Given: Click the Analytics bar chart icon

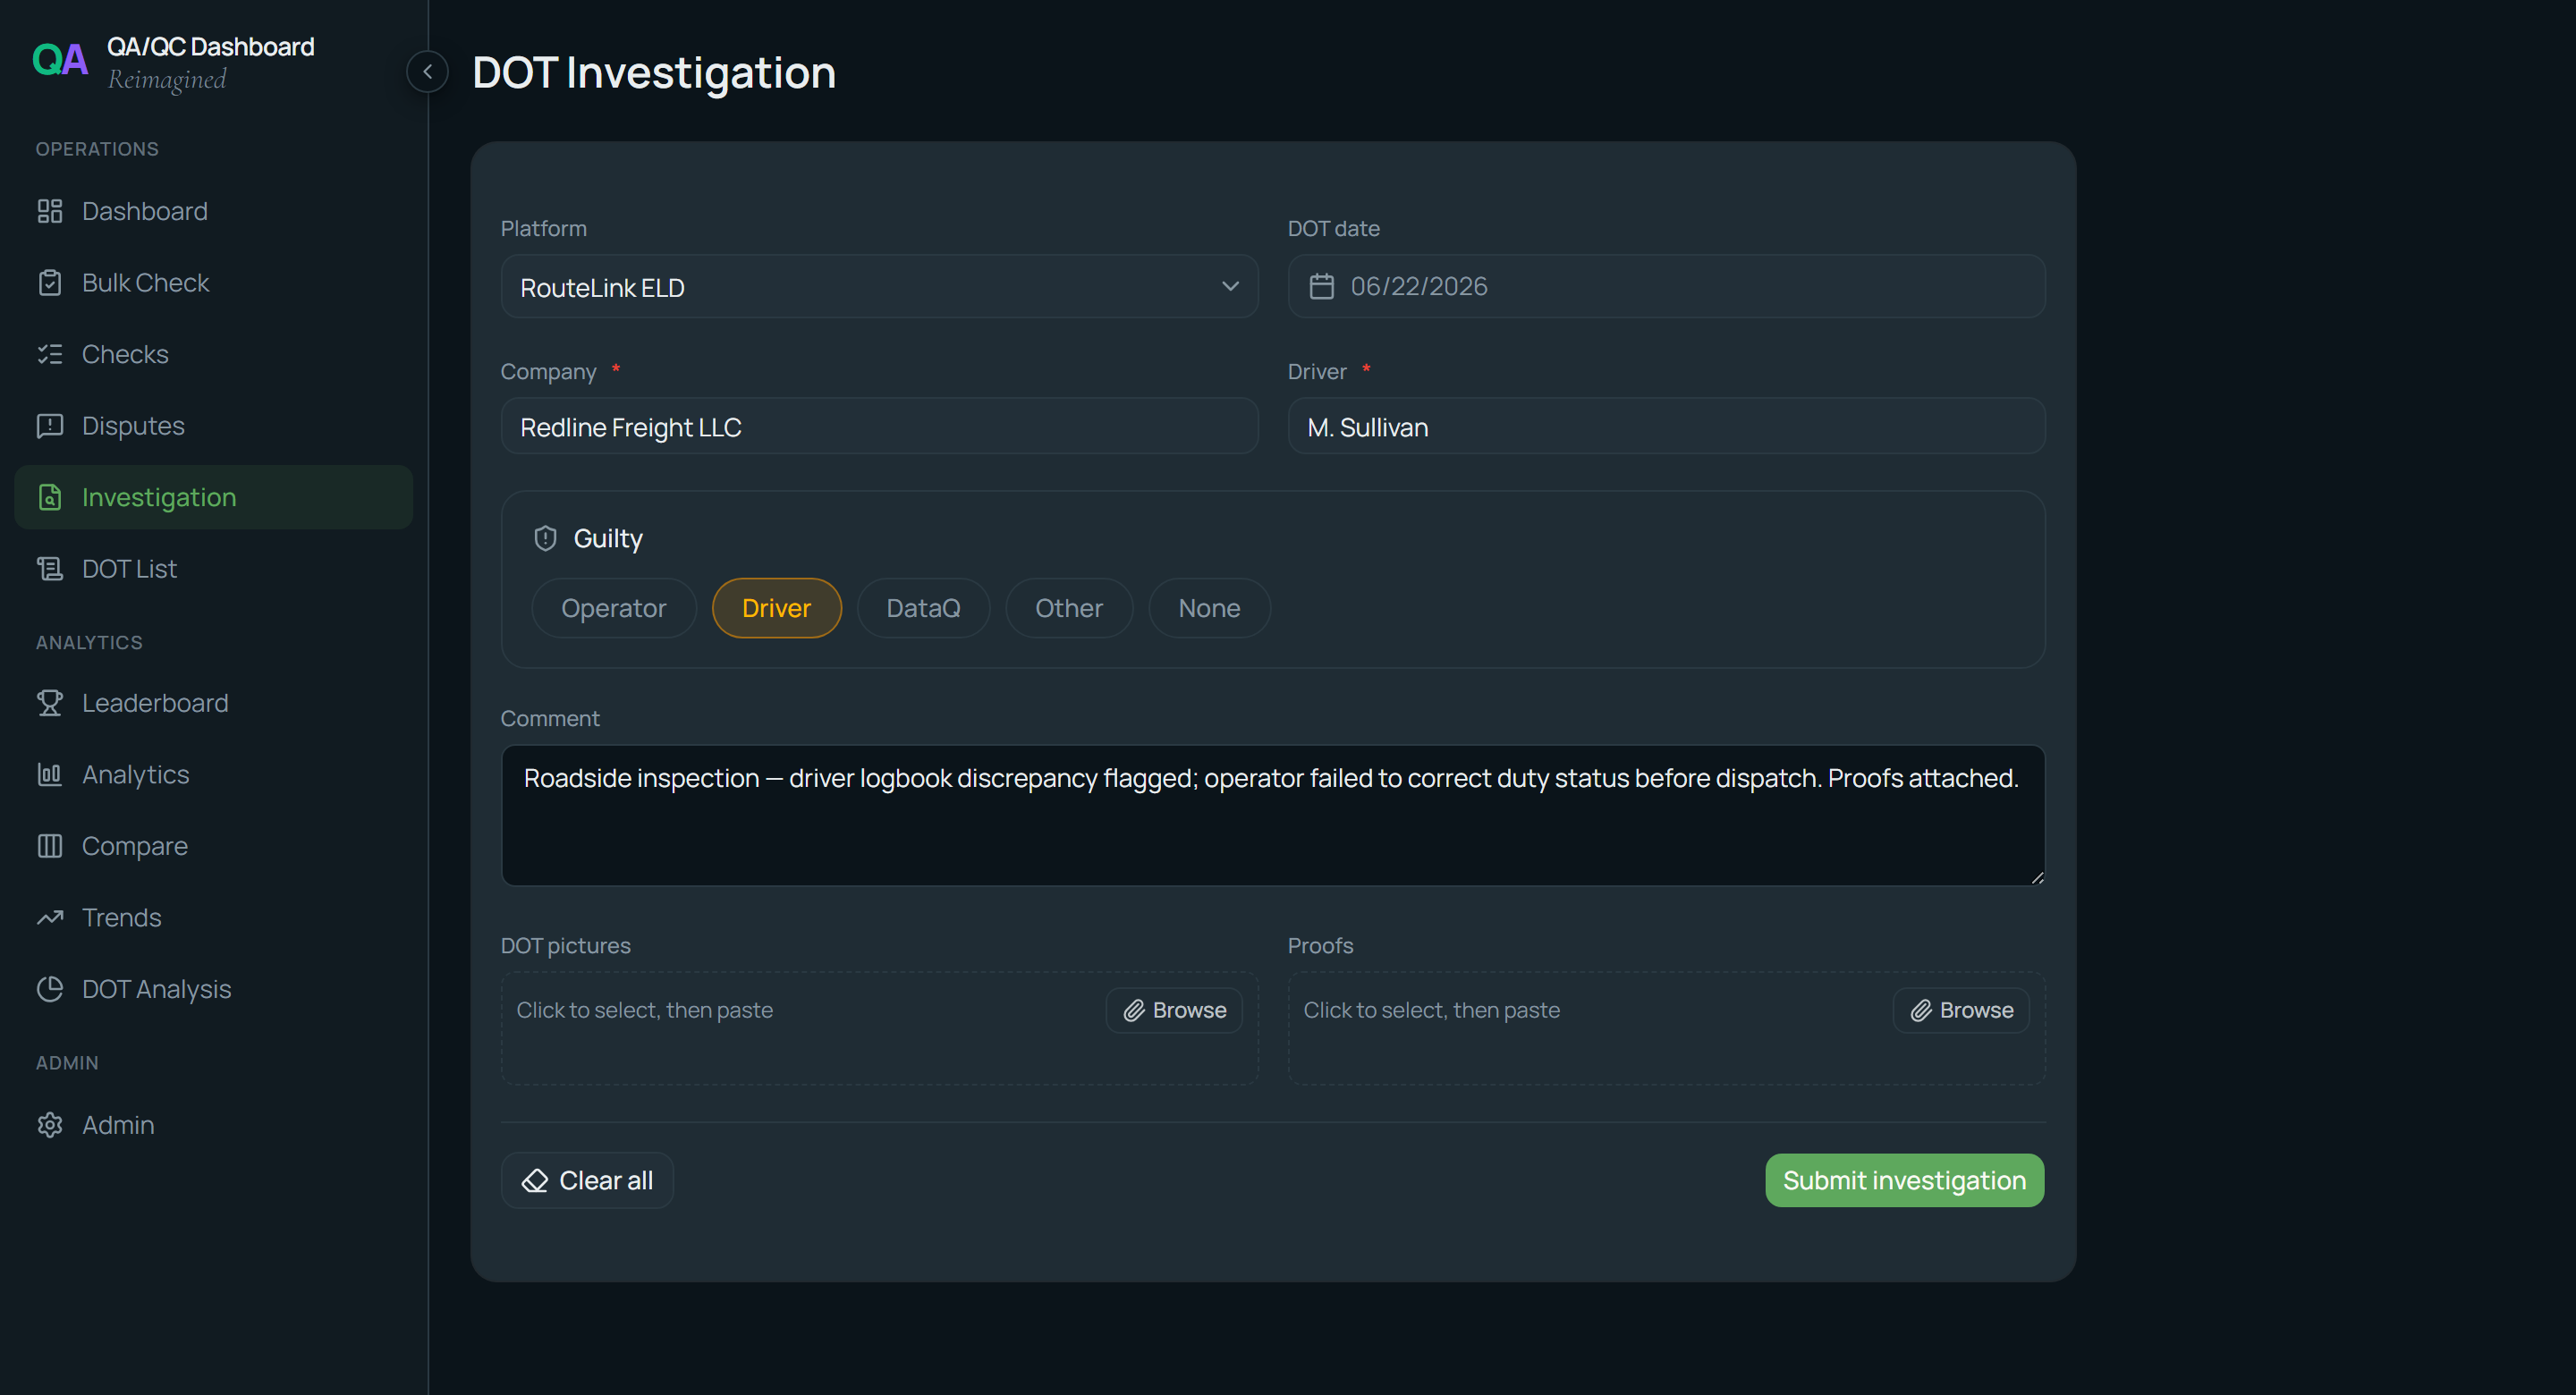Looking at the screenshot, I should coord(50,775).
